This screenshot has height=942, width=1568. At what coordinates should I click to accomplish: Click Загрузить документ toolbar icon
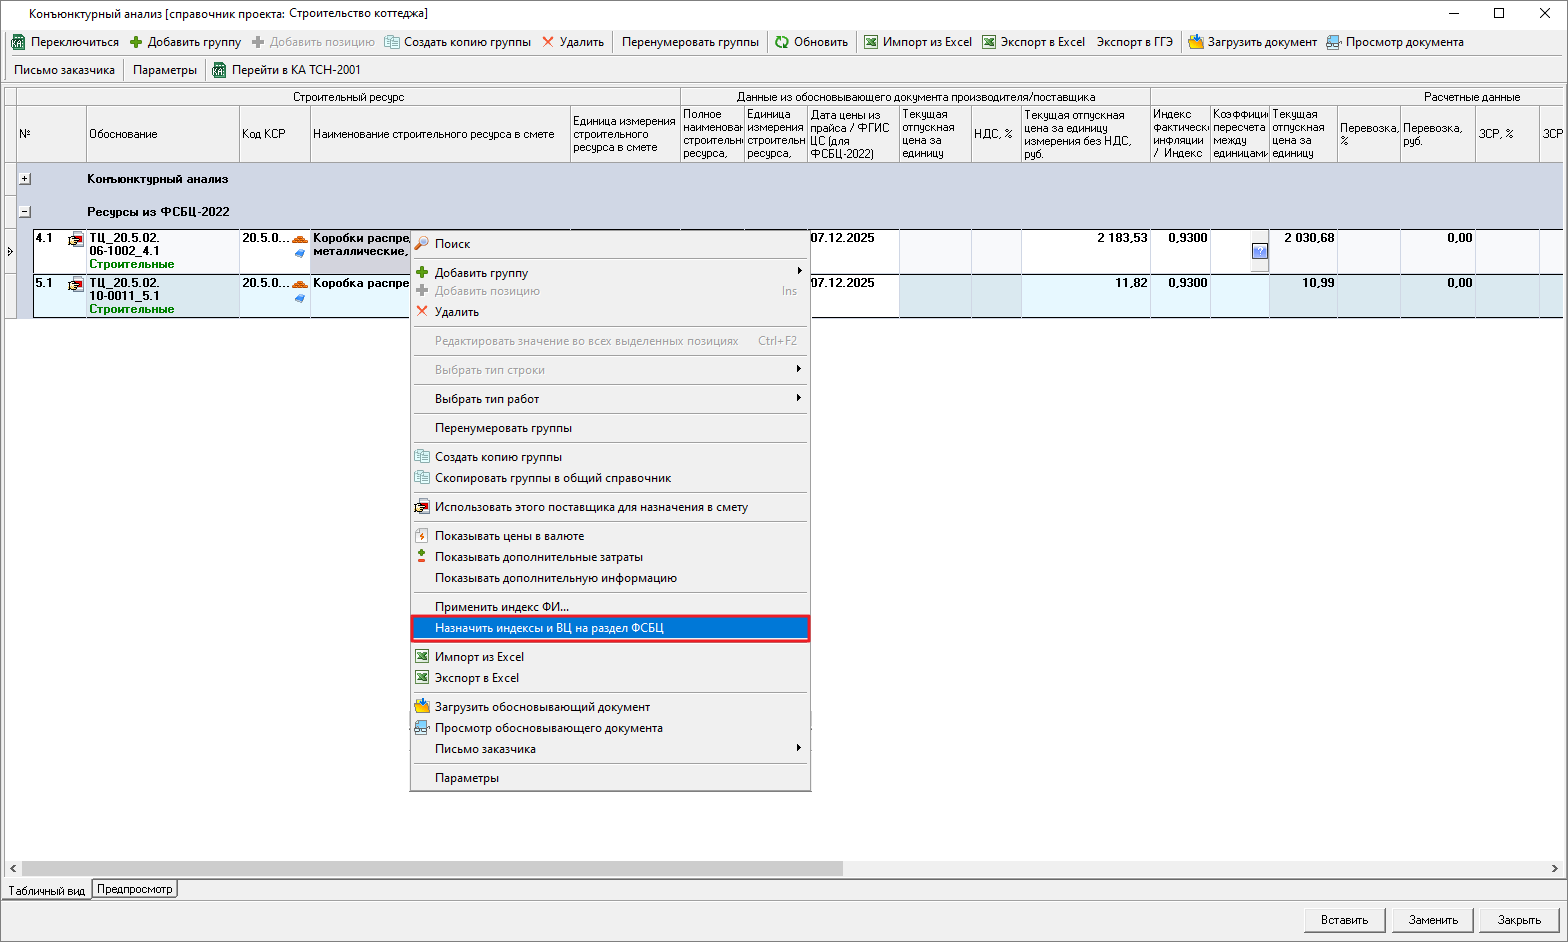tap(1195, 42)
